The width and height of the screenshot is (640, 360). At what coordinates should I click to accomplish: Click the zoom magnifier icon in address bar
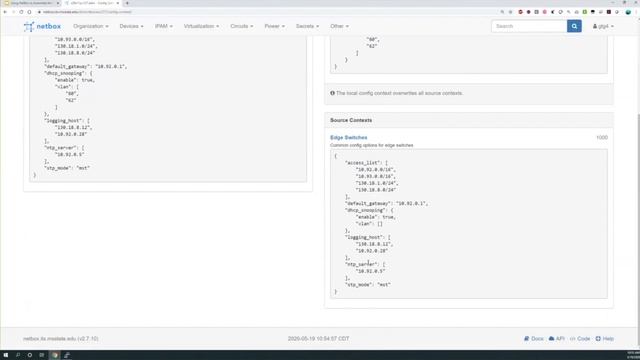pyautogui.click(x=502, y=12)
